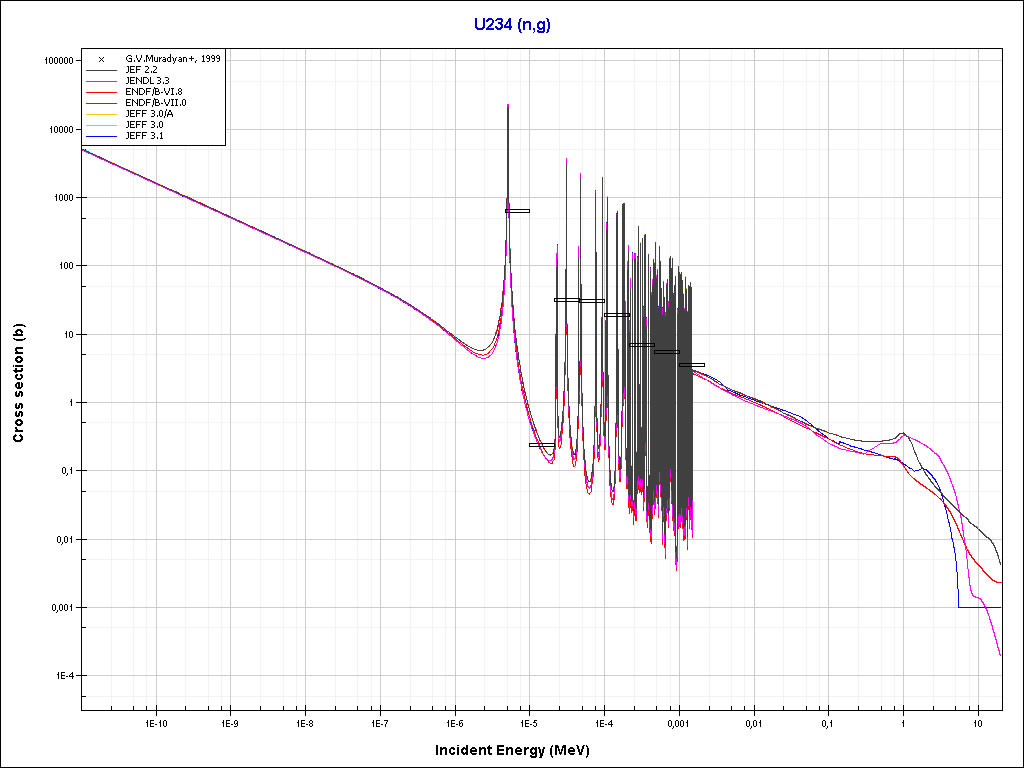
Task: Click the 0,01 tick label on y-axis
Action: click(63, 540)
